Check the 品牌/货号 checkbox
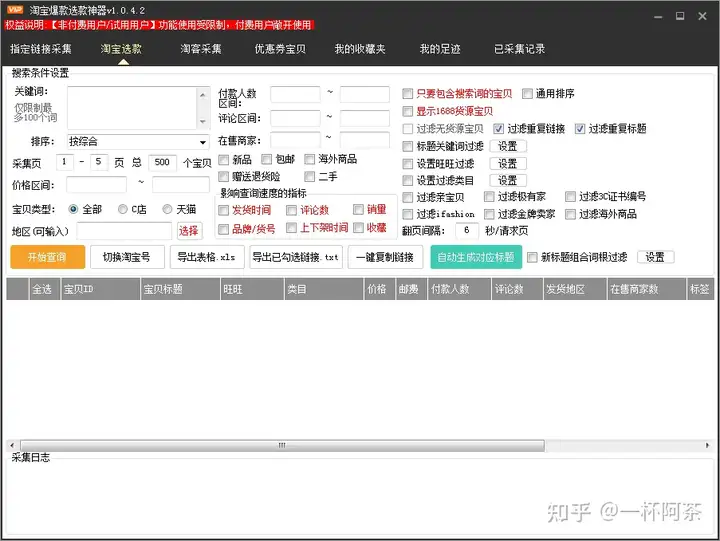The width and height of the screenshot is (720, 541). (x=224, y=229)
